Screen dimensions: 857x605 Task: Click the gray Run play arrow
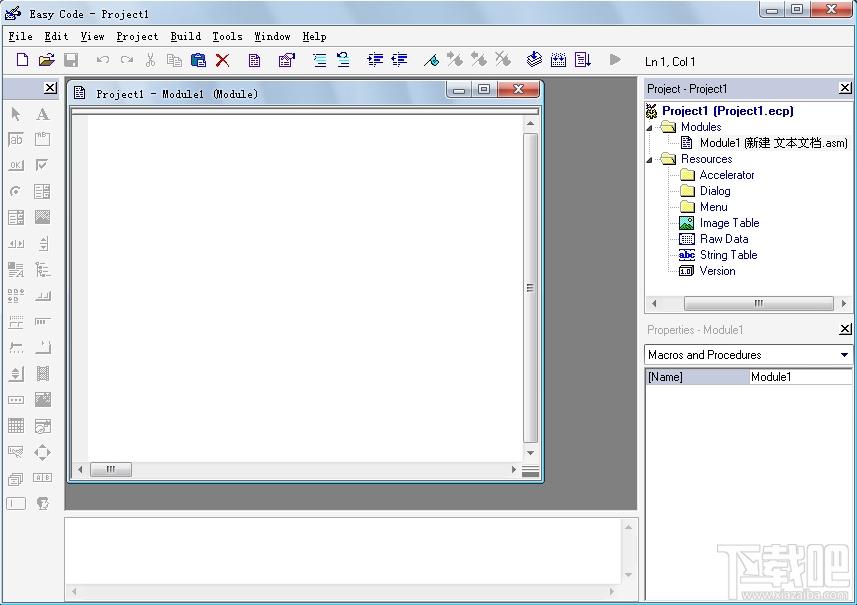click(x=615, y=60)
